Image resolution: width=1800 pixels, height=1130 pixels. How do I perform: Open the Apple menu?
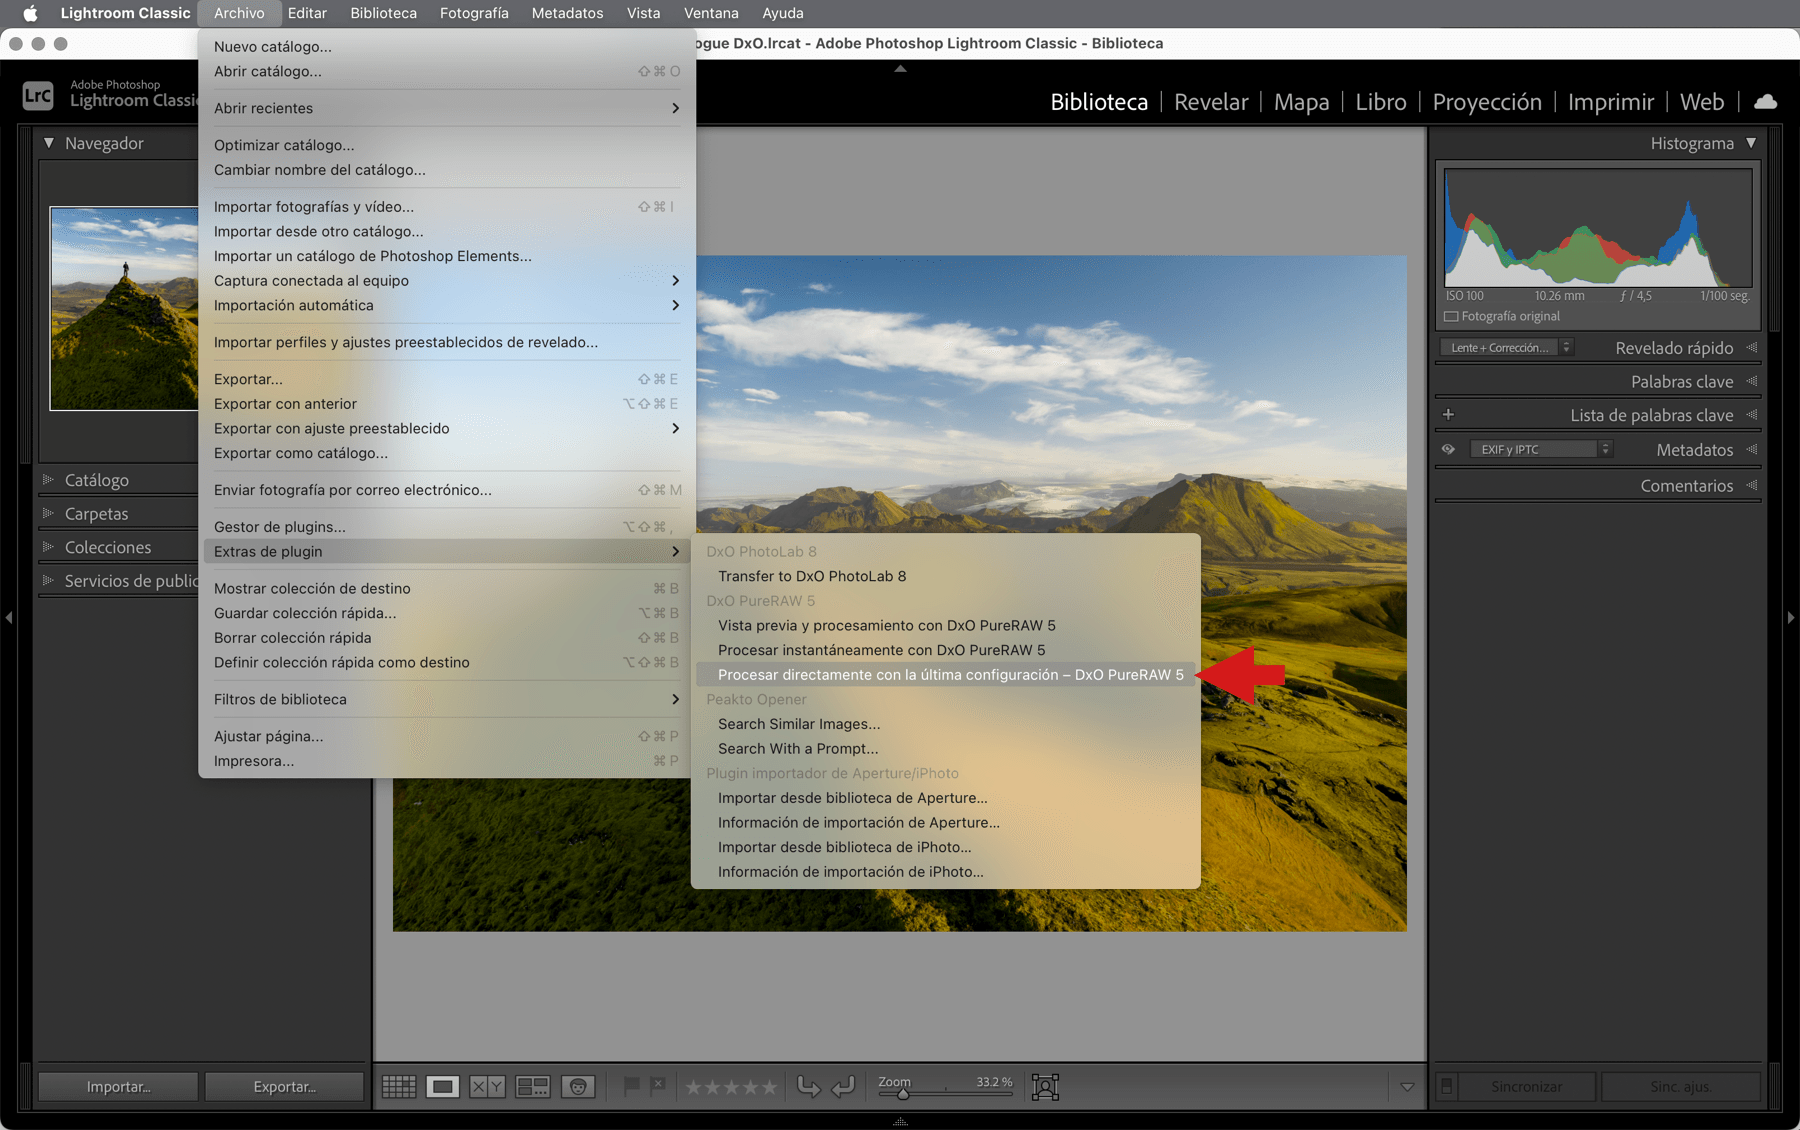tap(30, 13)
